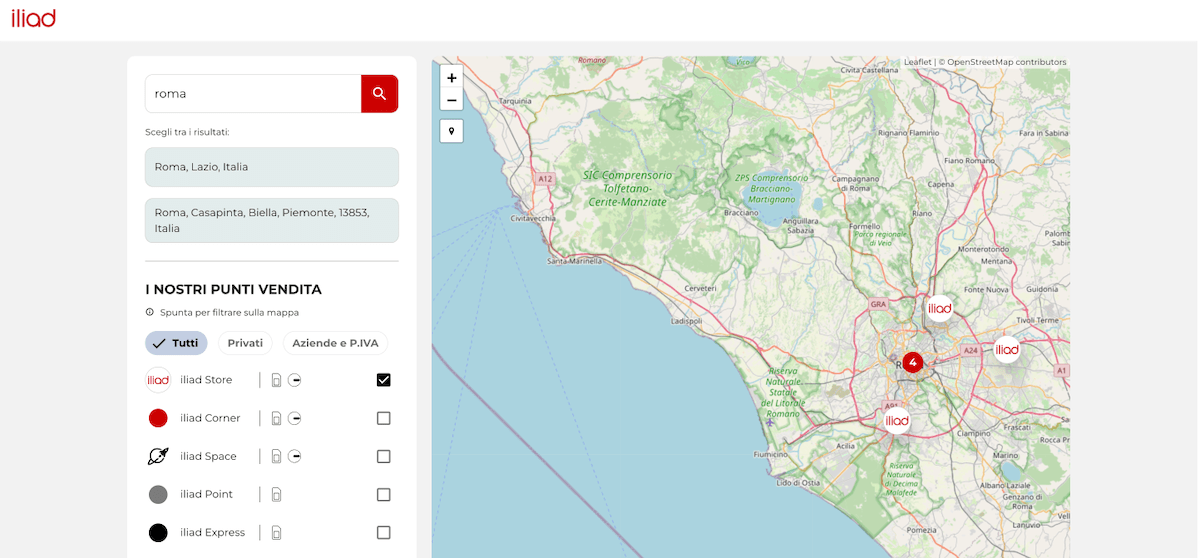
Task: Click the Bracciano label on the map
Action: click(741, 212)
